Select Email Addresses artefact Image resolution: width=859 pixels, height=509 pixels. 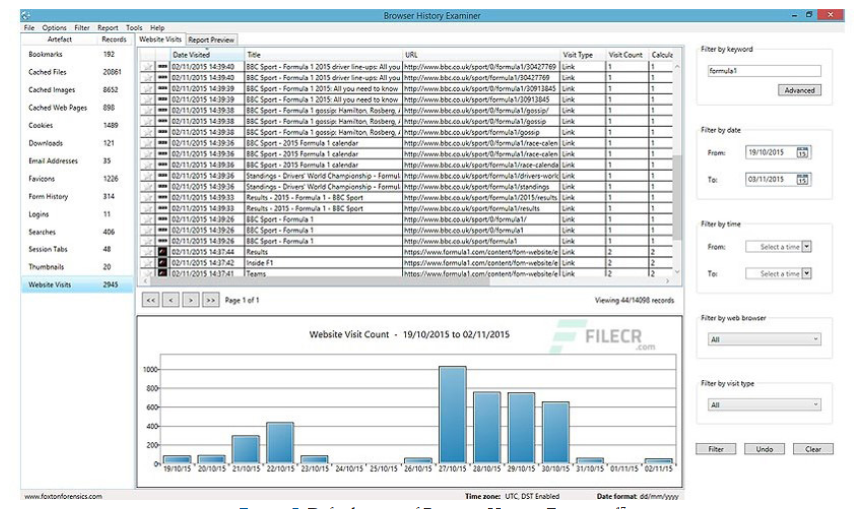[77, 161]
